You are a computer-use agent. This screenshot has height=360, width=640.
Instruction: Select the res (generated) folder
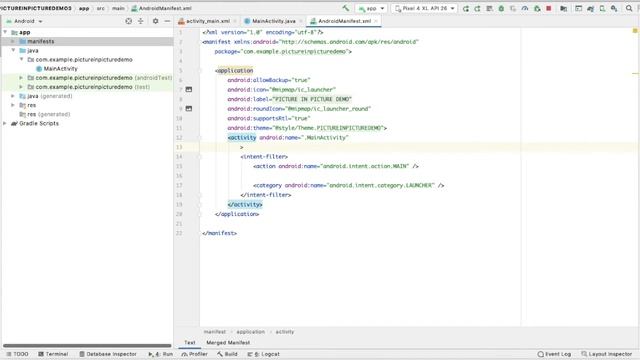click(x=49, y=114)
